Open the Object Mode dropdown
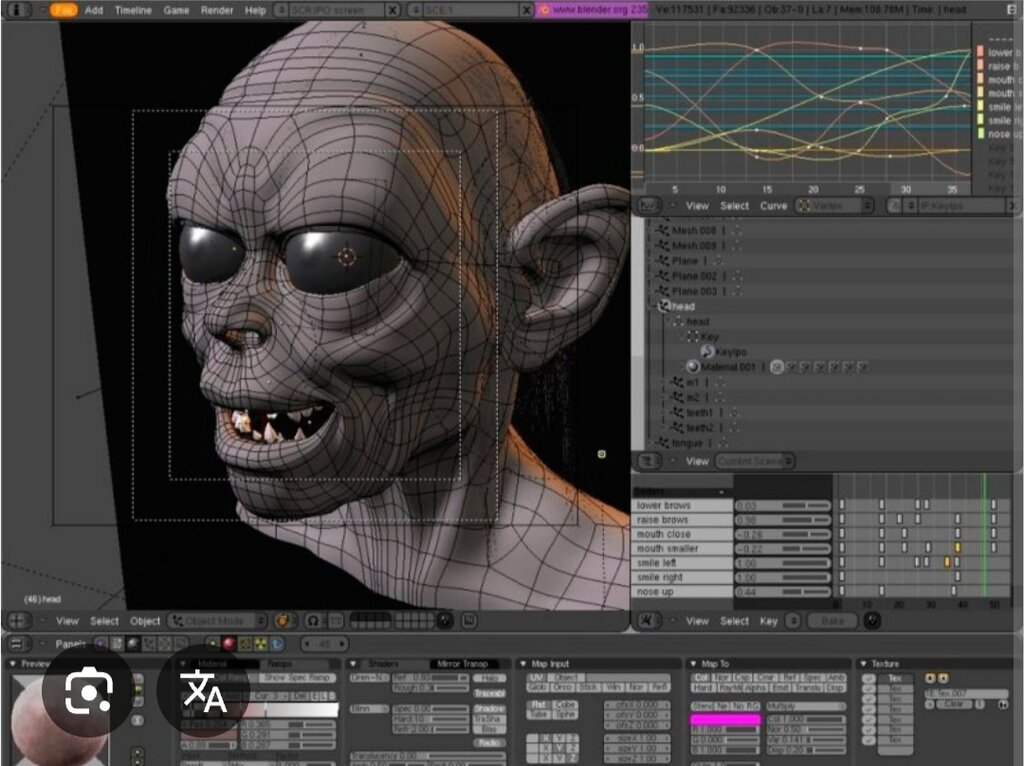Screen dimensions: 1024x766 (x=218, y=620)
